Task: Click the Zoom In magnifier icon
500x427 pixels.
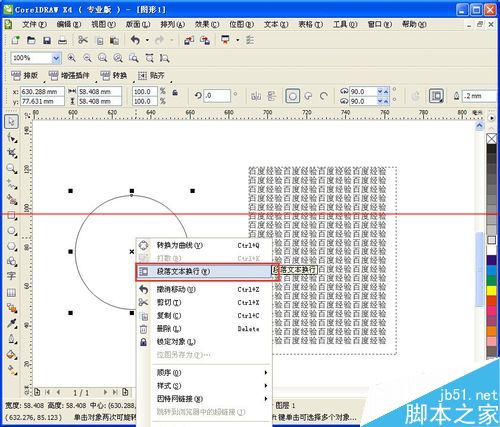Action: point(71,58)
